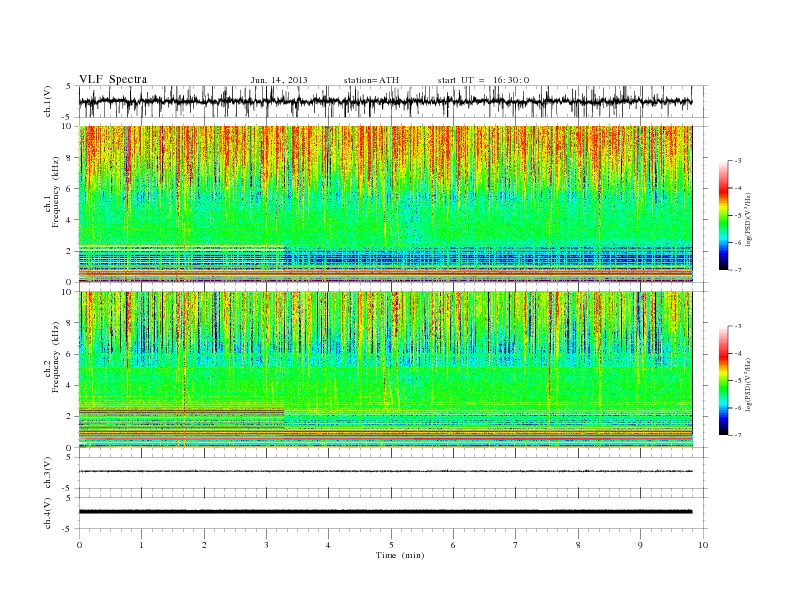Viewport: 792px width, 612px height.
Task: Select the "start UT = 16:30:0" text
Action: [483, 80]
